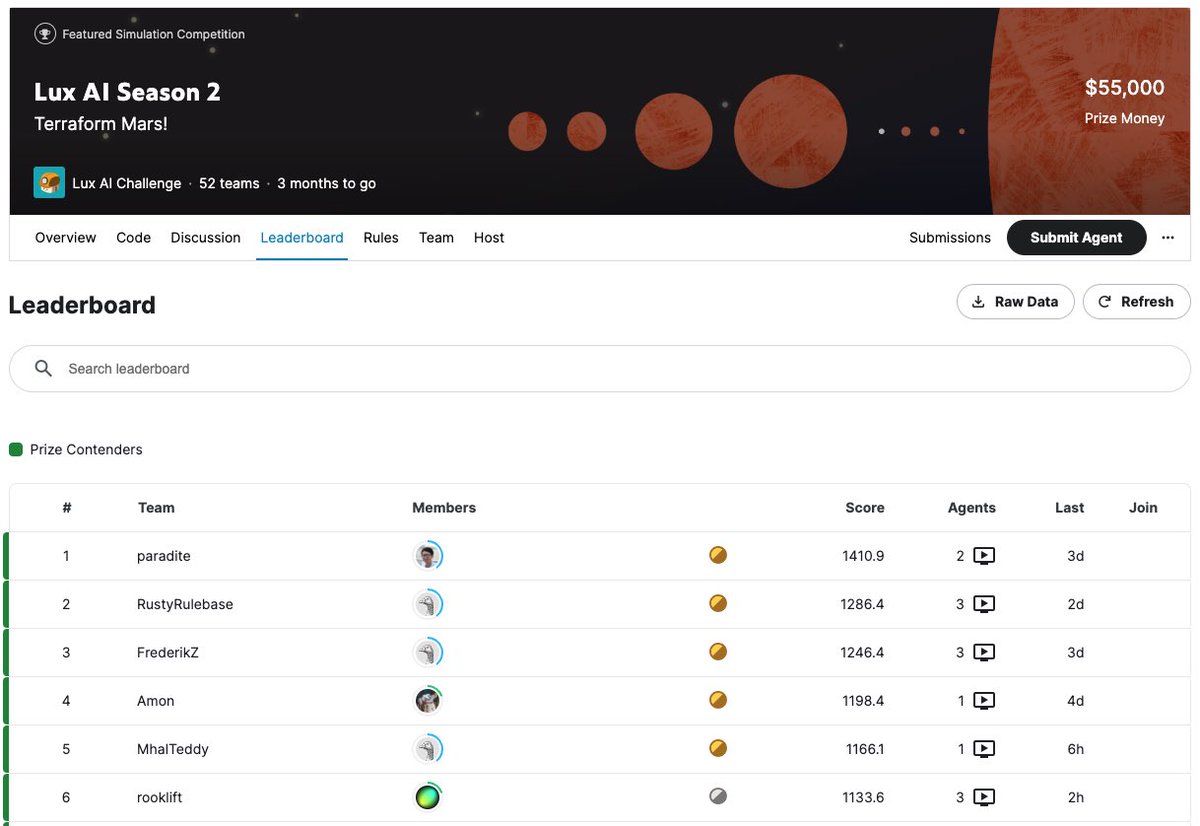Click the Last column header
The image size is (1200, 826).
coord(1070,508)
